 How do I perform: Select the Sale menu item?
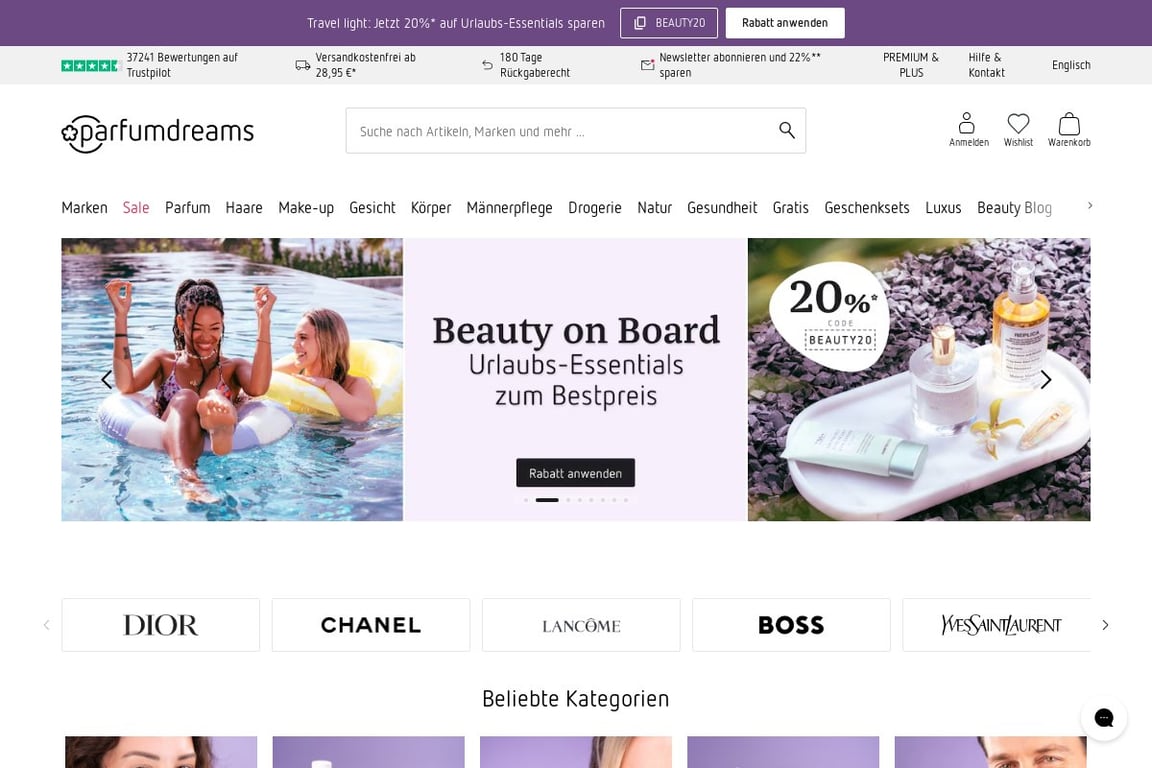point(136,207)
